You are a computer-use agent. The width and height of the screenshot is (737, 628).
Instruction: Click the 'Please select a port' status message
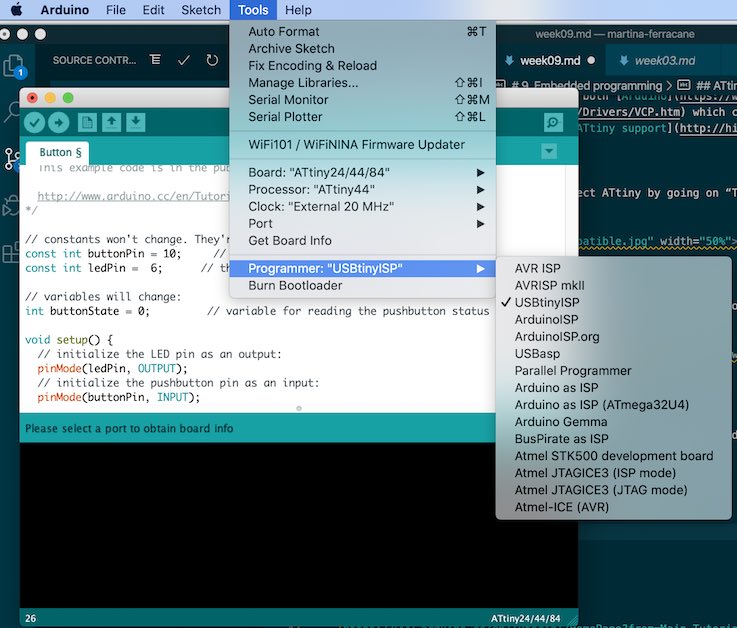pyautogui.click(x=129, y=428)
